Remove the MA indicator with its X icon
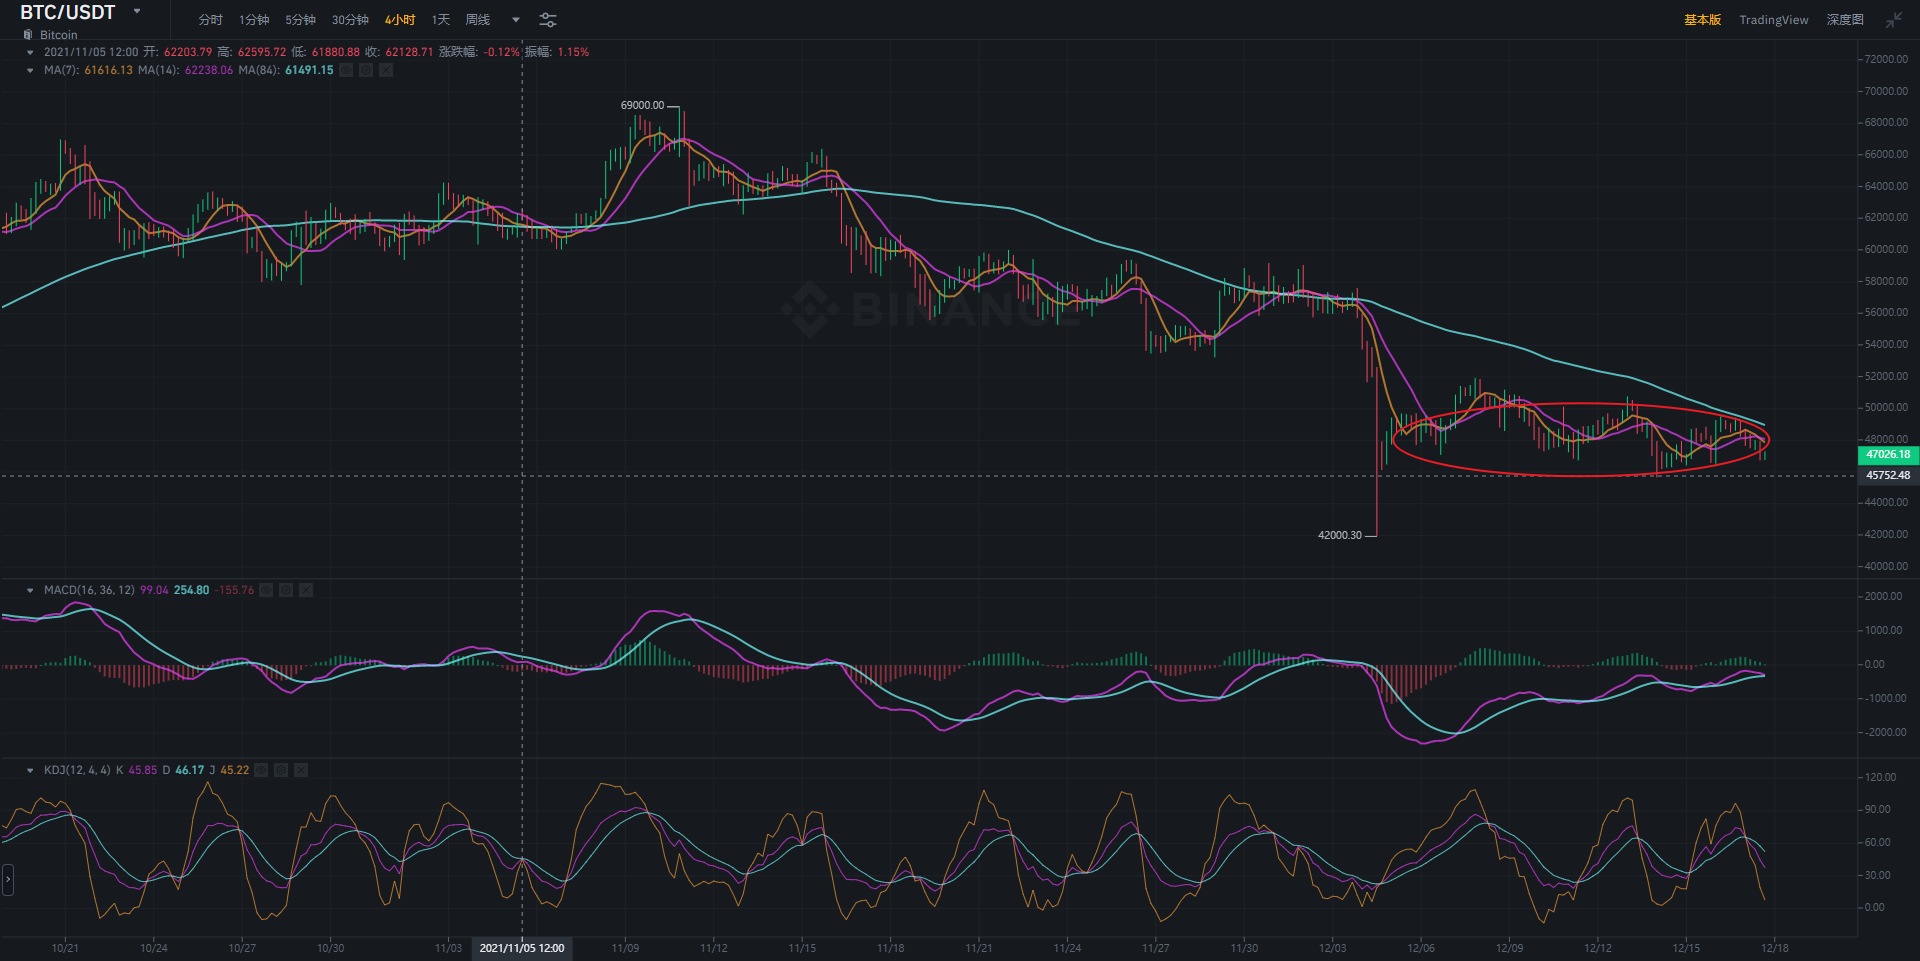The height and width of the screenshot is (961, 1920). (386, 70)
